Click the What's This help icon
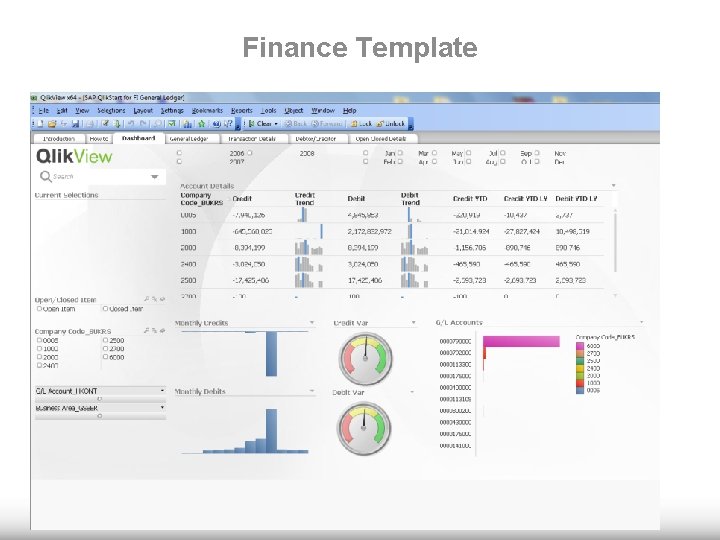 click(x=228, y=124)
